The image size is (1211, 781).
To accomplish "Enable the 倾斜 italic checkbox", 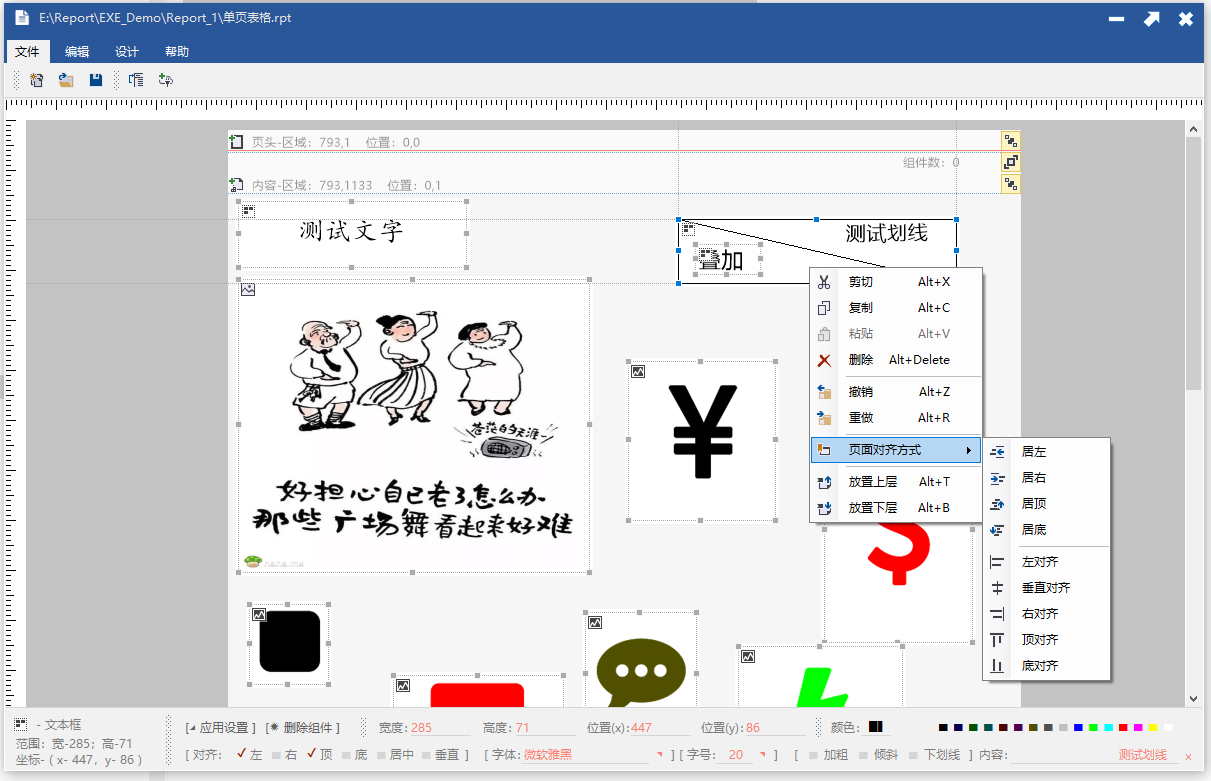I will pos(864,755).
